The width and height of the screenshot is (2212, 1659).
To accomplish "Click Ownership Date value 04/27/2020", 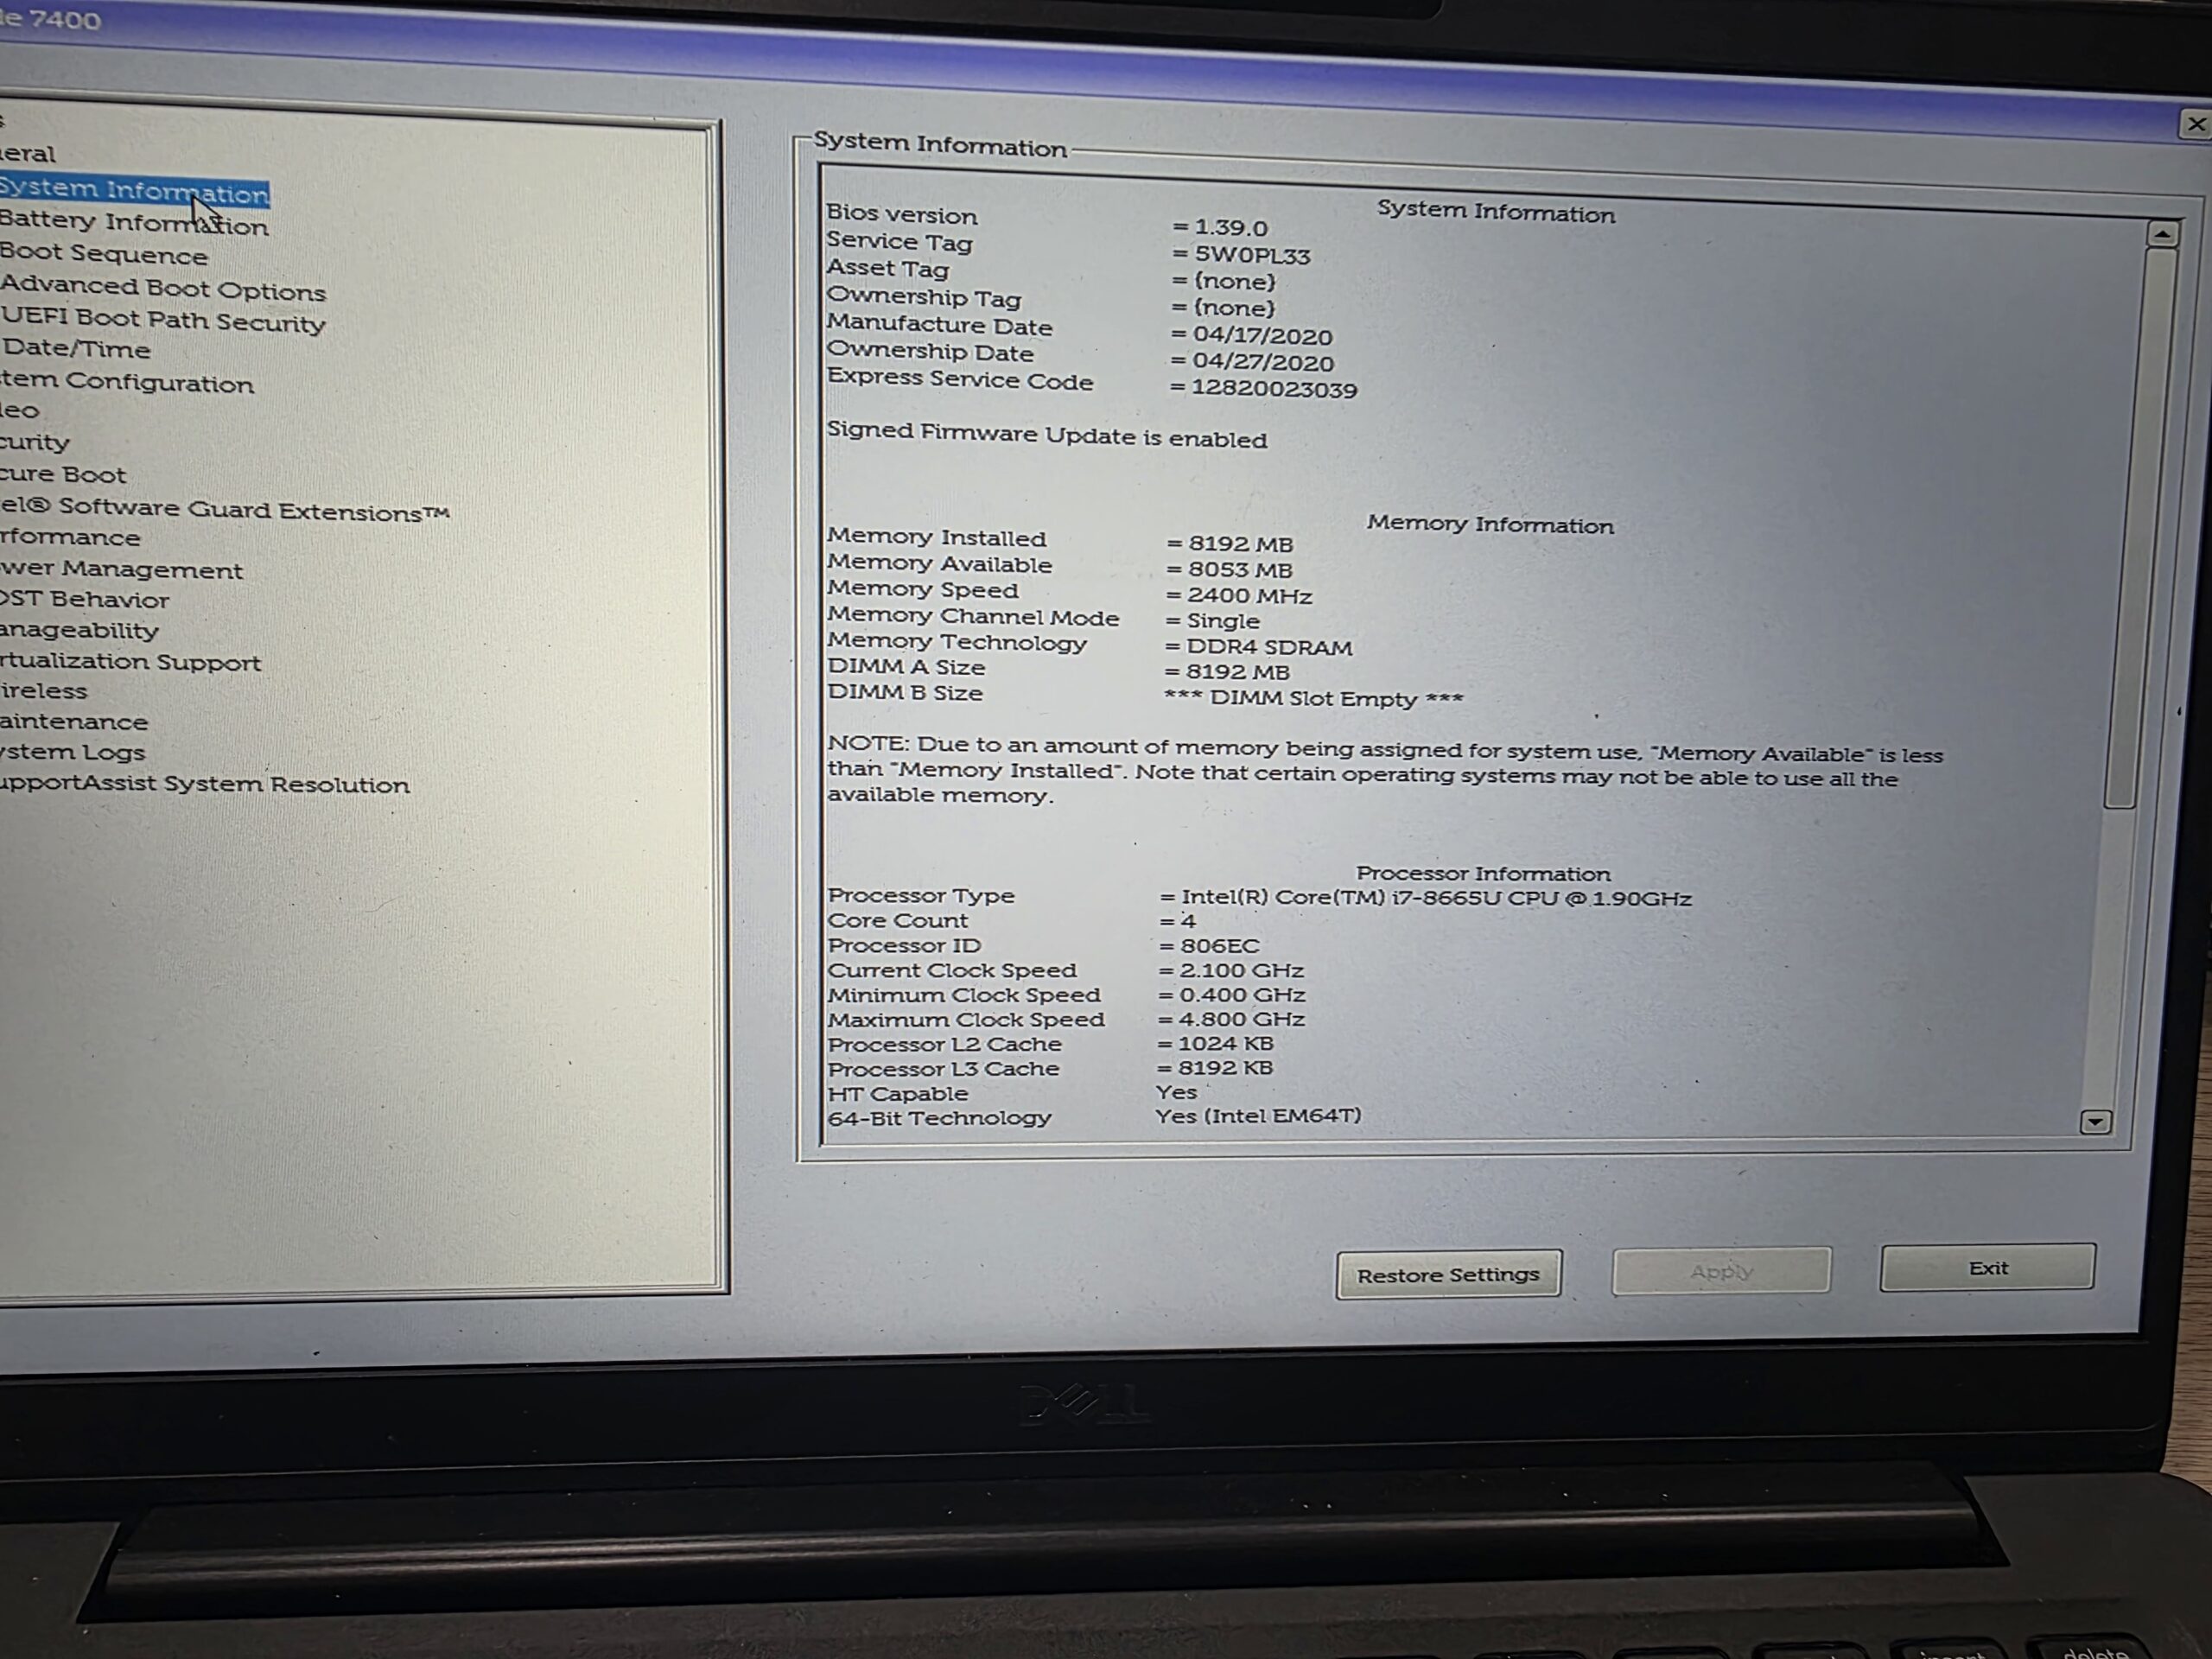I will click(1262, 362).
